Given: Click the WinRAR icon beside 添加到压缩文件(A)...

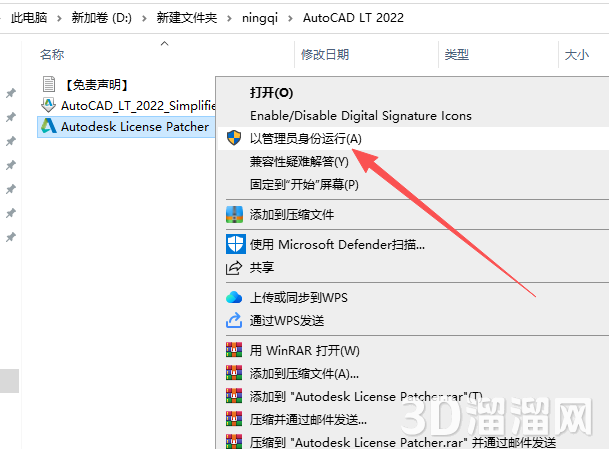Looking at the screenshot, I should click(x=234, y=373).
